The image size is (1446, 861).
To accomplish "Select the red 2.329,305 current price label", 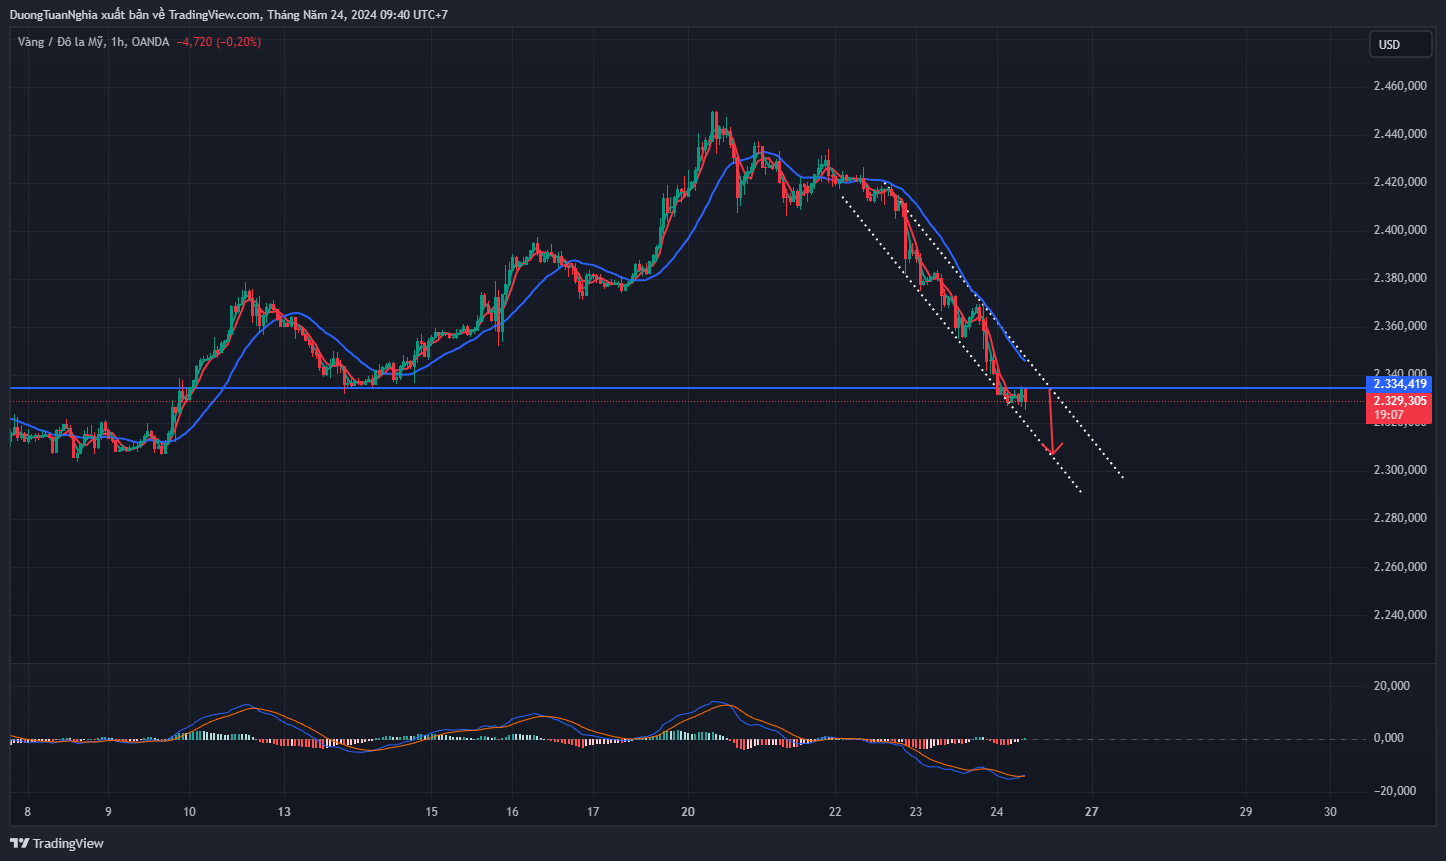I will coord(1398,400).
